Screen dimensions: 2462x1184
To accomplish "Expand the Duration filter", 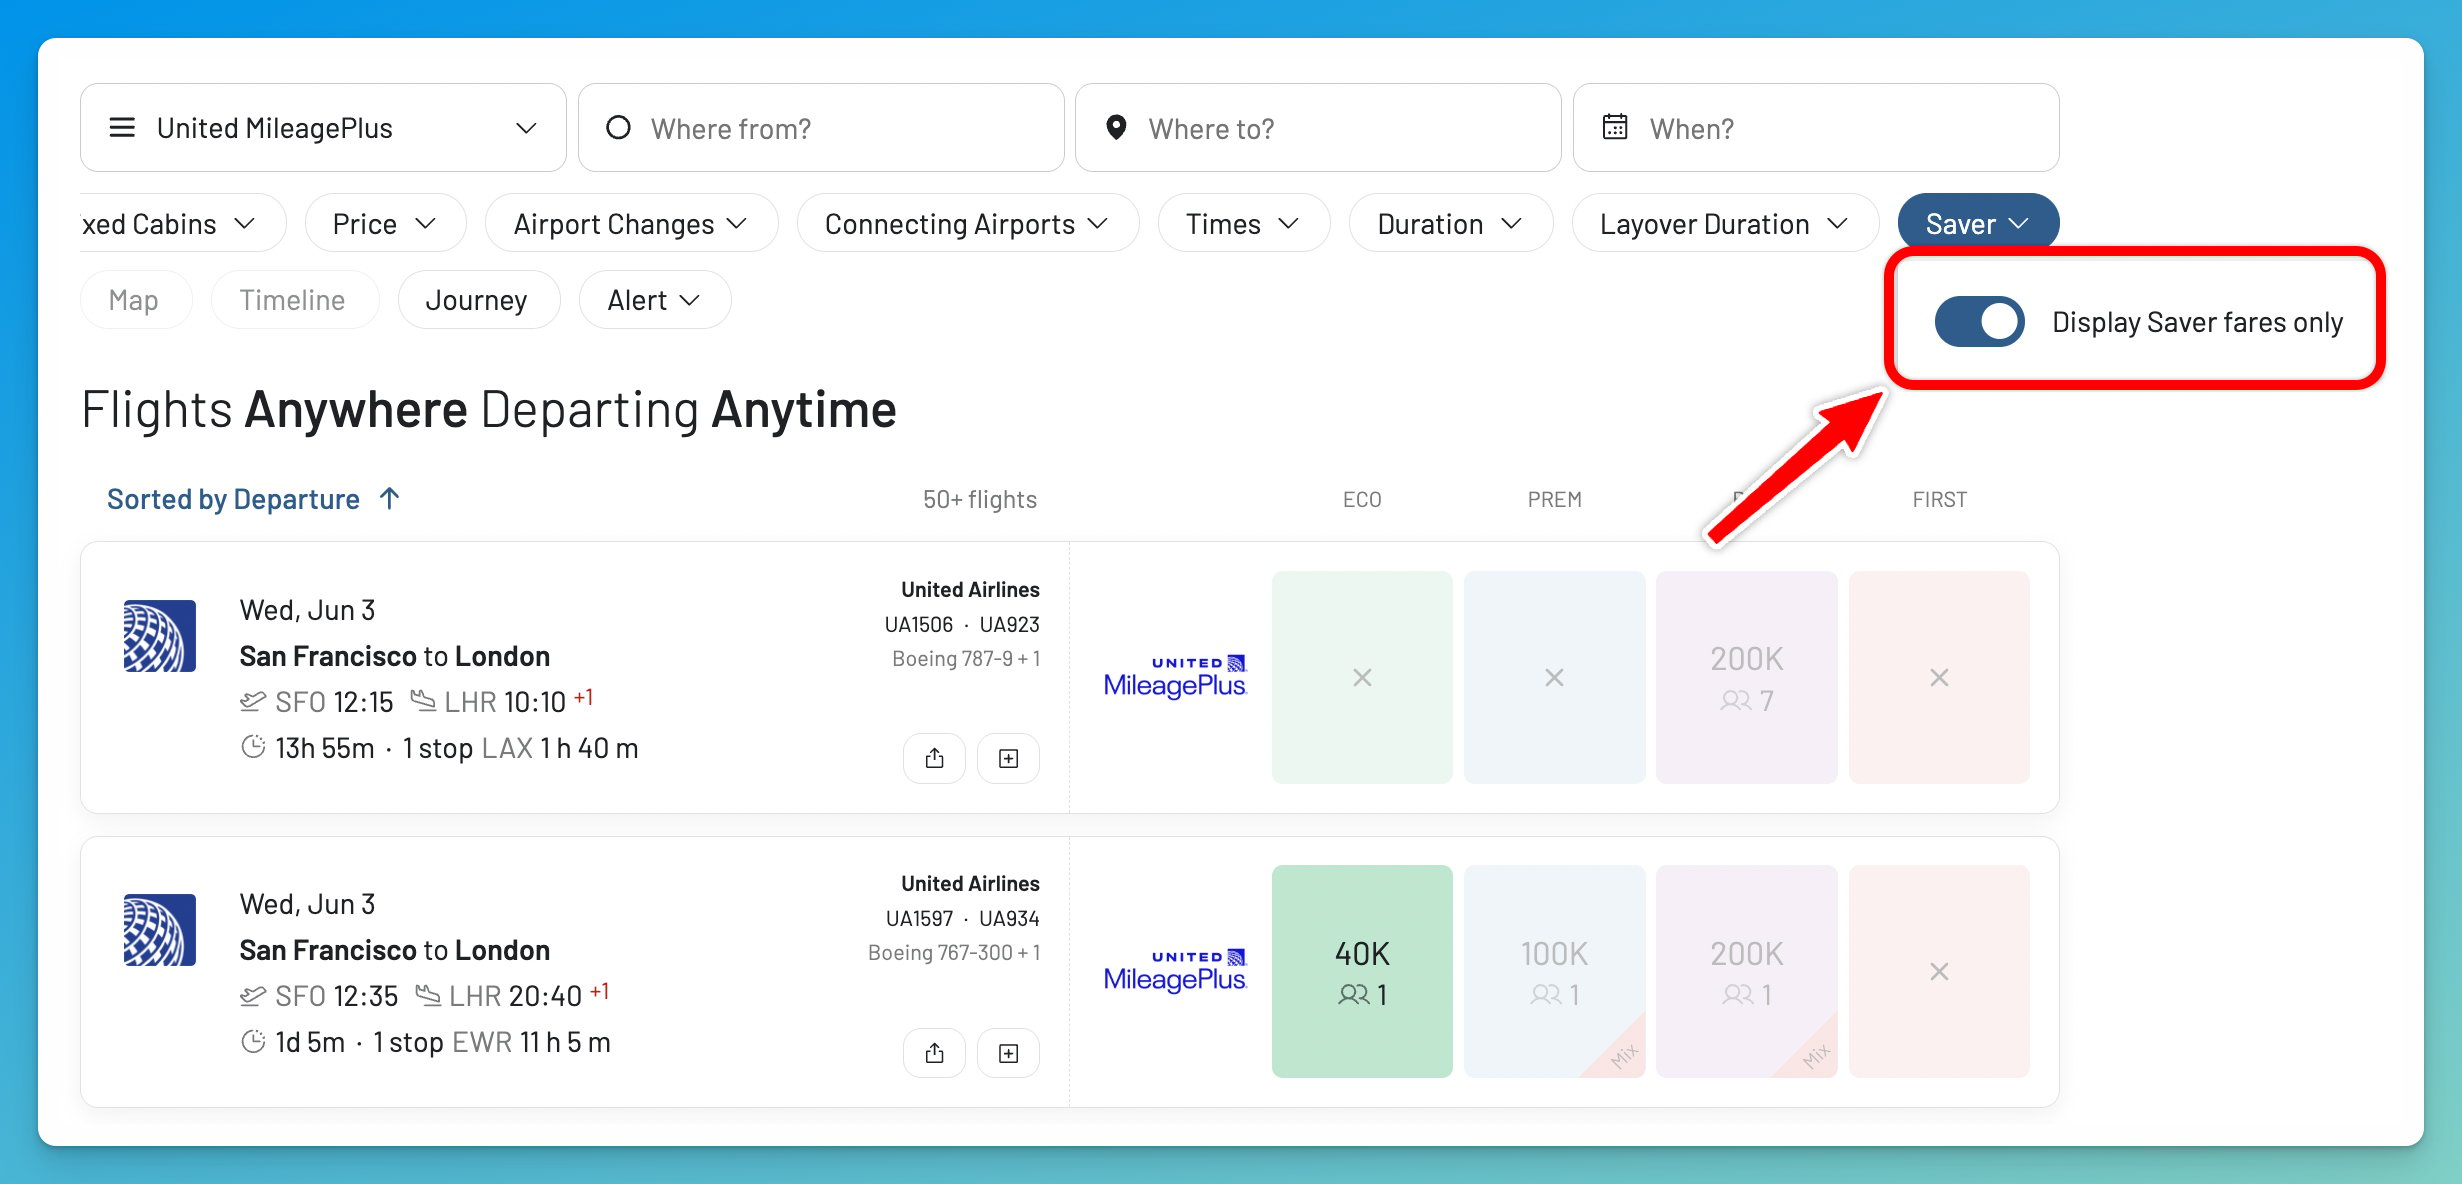I will pos(1450,224).
